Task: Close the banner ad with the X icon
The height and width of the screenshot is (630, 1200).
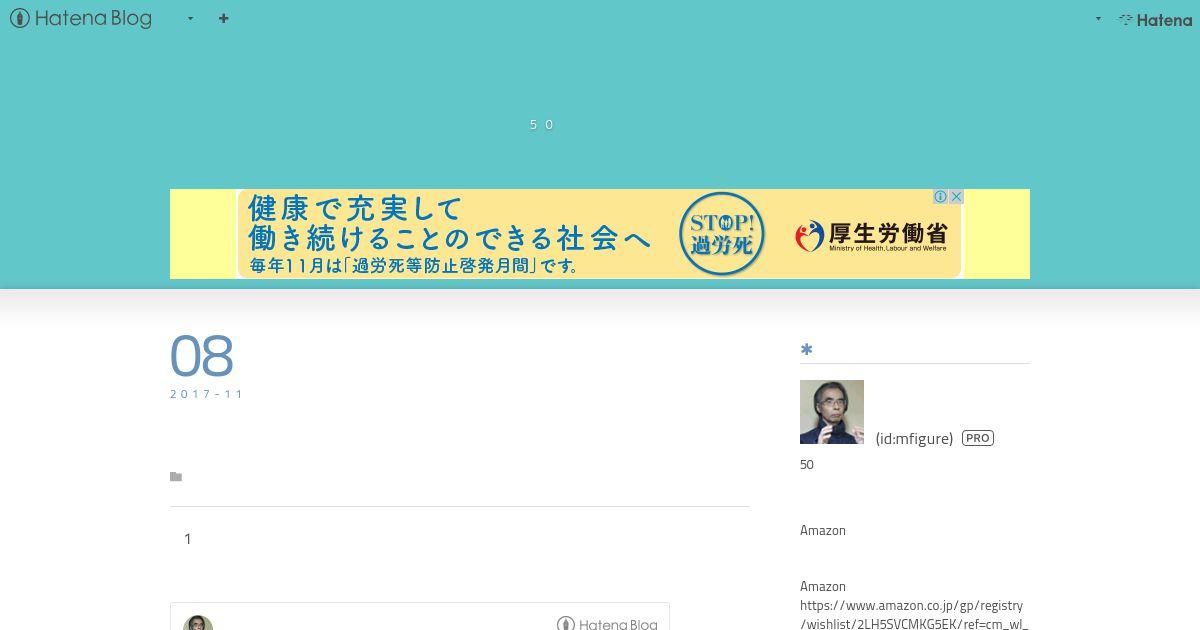Action: (x=955, y=196)
